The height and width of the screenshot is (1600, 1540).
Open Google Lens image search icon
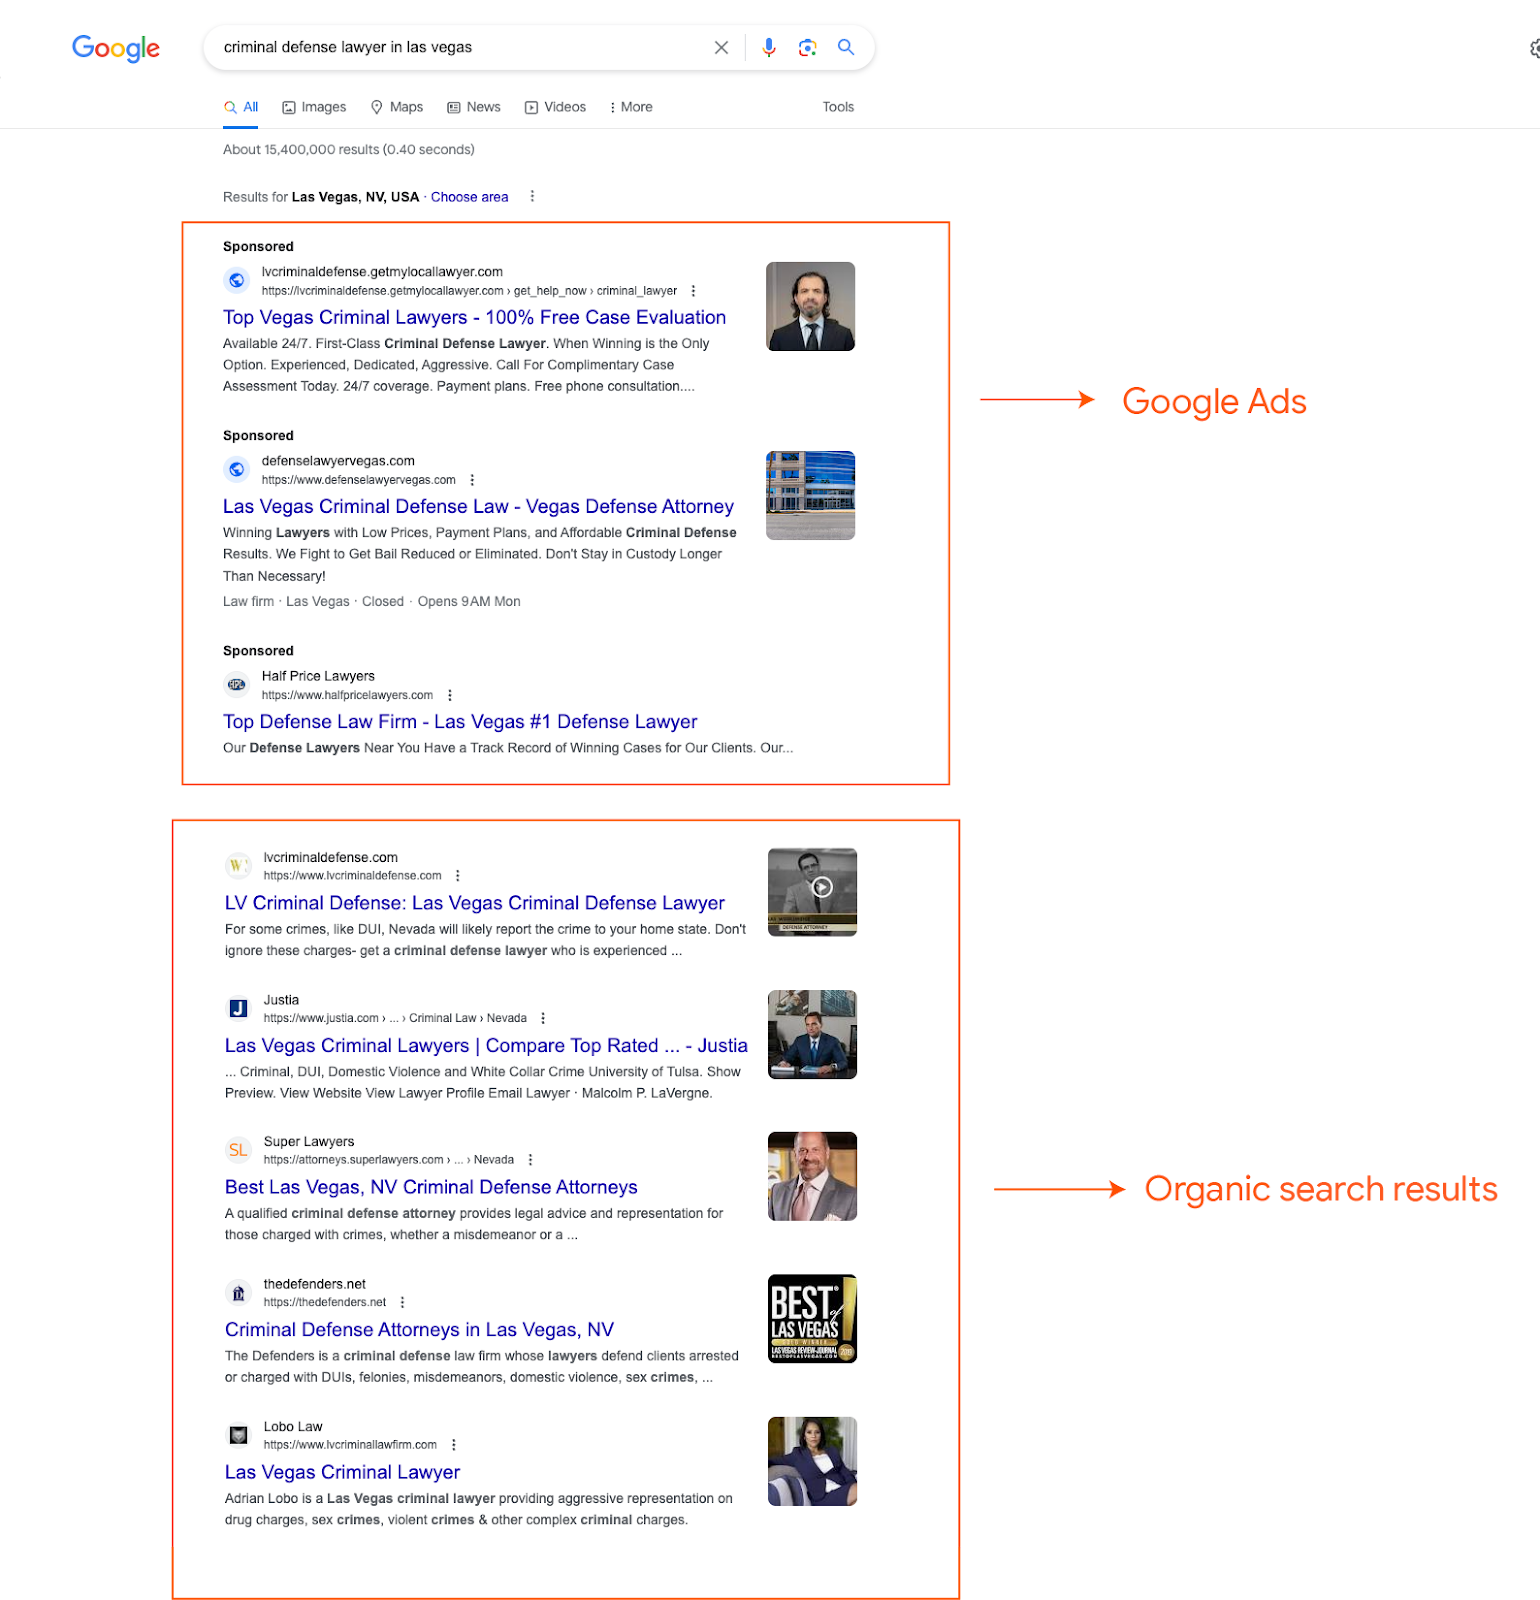[807, 47]
